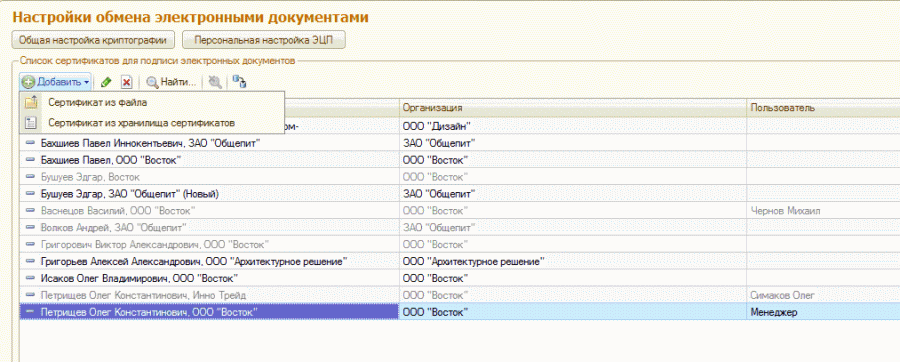Click row icon beside Бушуев Эдгар, Восток
The width and height of the screenshot is (900, 362).
30,177
